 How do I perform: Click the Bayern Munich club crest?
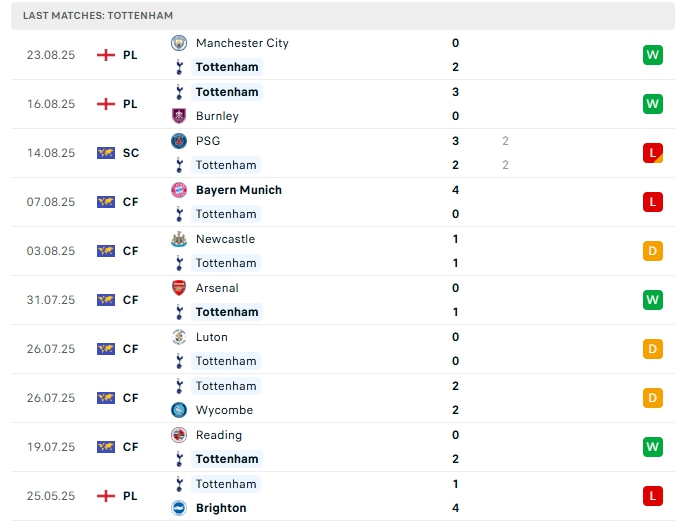[x=179, y=190]
